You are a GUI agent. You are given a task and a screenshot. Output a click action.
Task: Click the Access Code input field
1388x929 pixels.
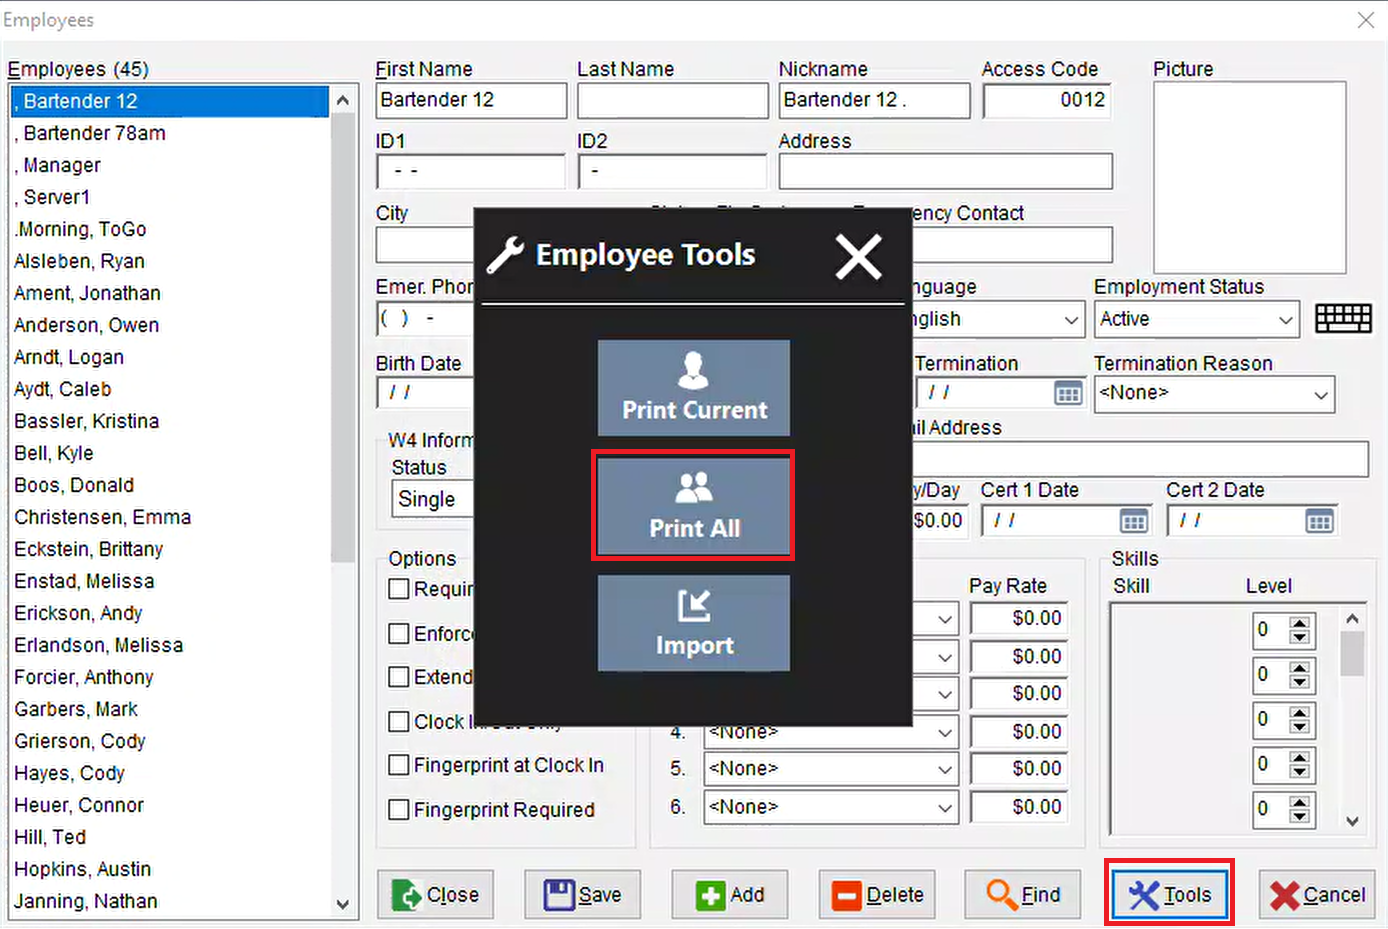click(1046, 100)
